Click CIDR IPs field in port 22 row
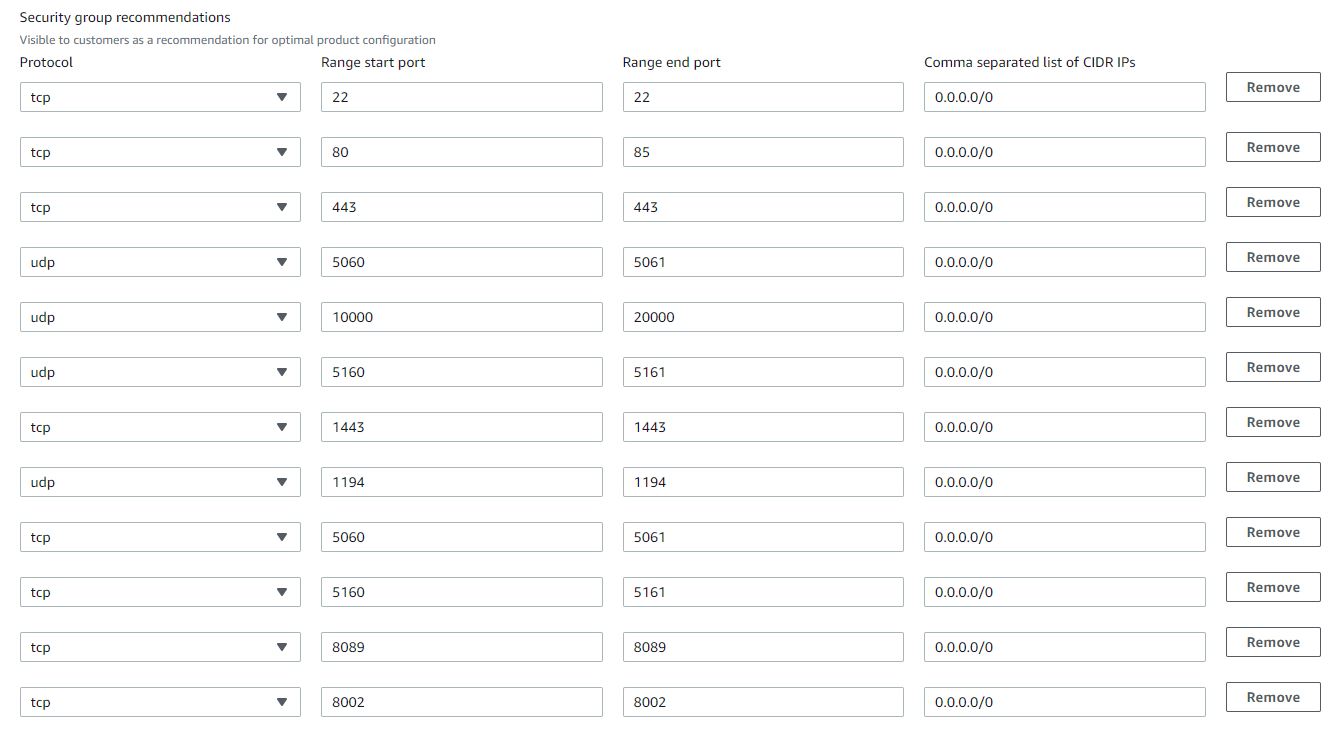This screenshot has height=733, width=1344. [1064, 97]
